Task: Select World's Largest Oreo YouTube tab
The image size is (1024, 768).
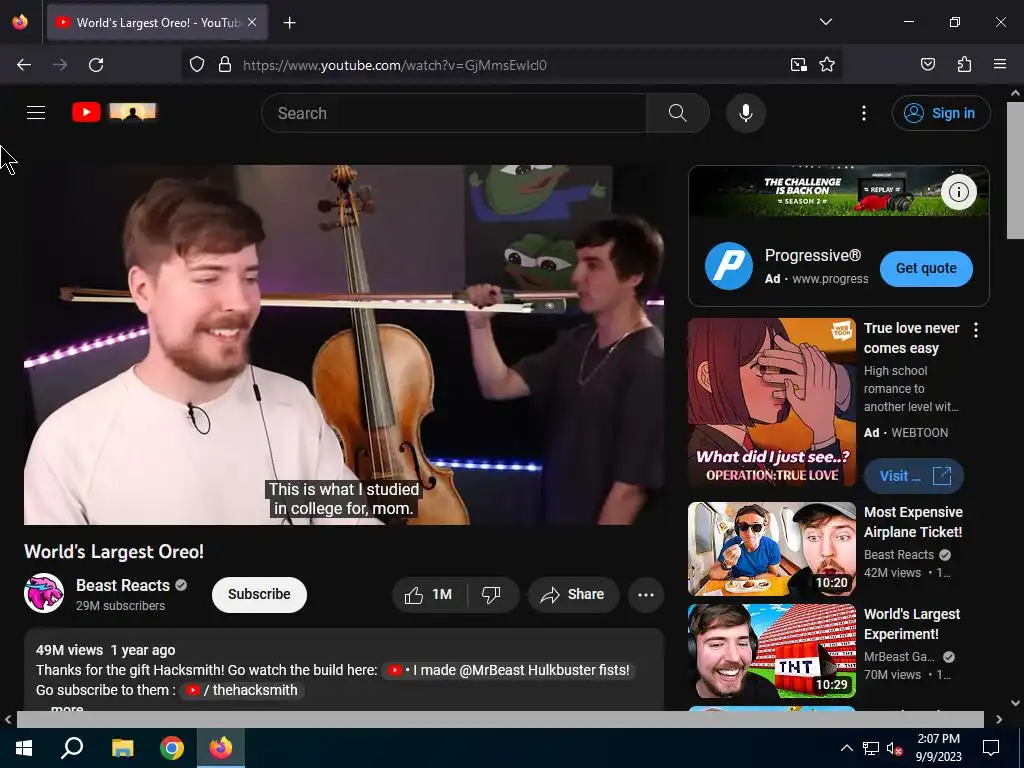Action: (157, 22)
